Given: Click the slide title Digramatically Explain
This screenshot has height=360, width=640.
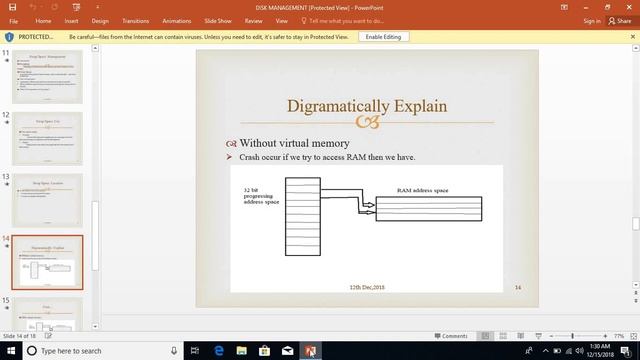Looking at the screenshot, I should (x=367, y=106).
